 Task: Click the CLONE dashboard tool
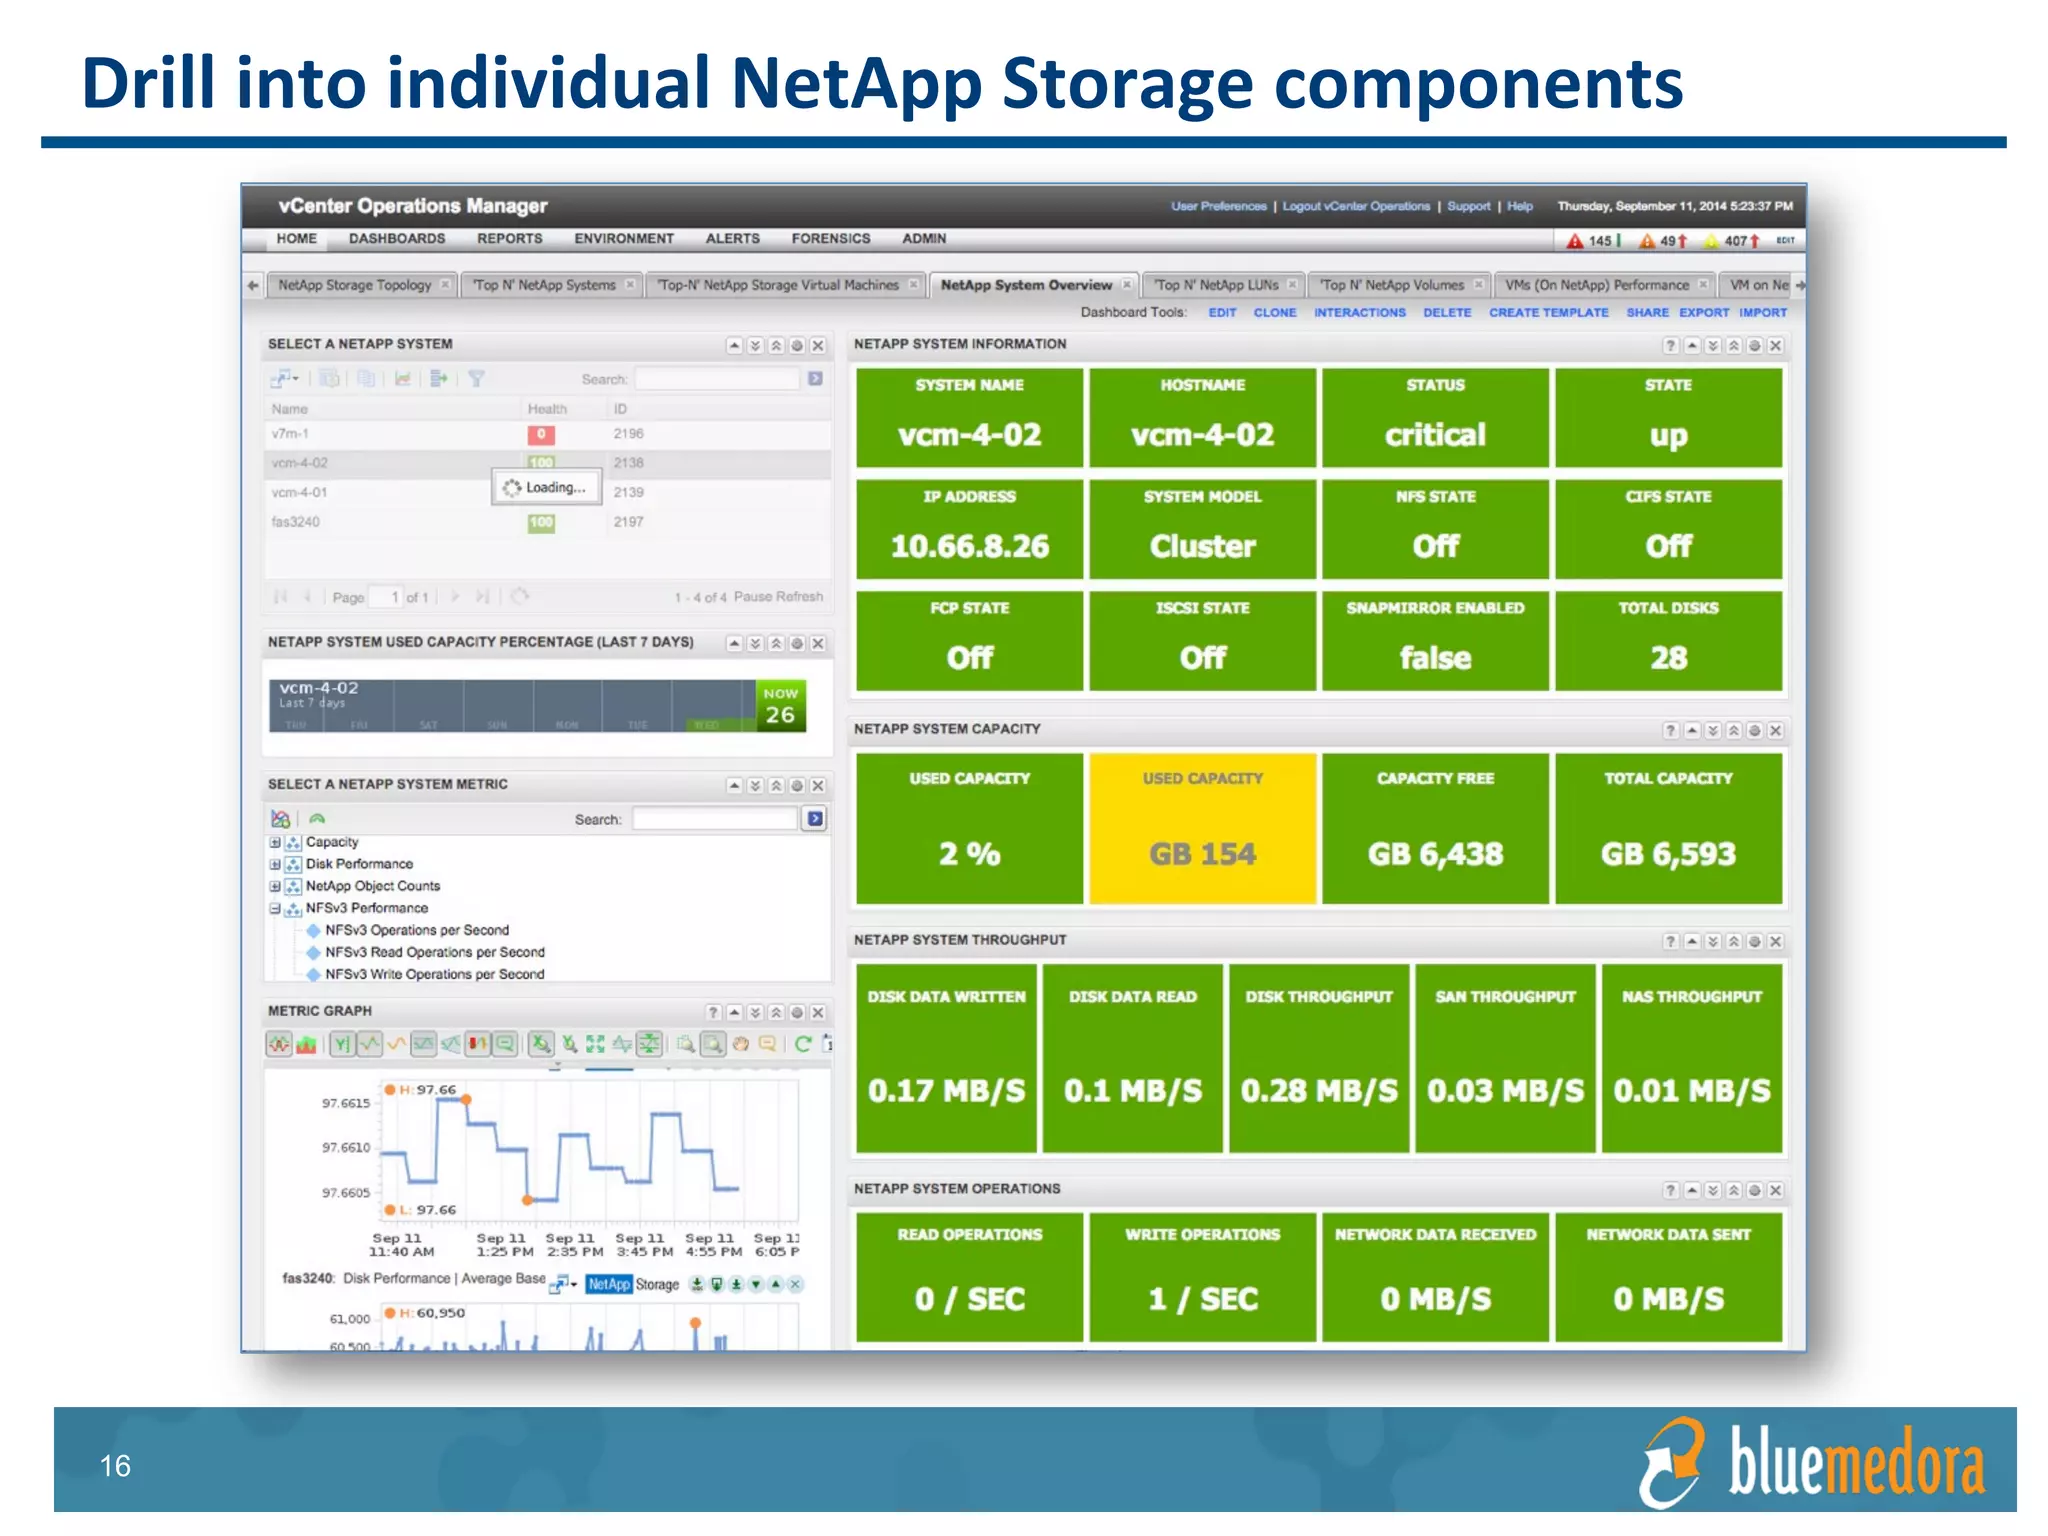point(1275,313)
